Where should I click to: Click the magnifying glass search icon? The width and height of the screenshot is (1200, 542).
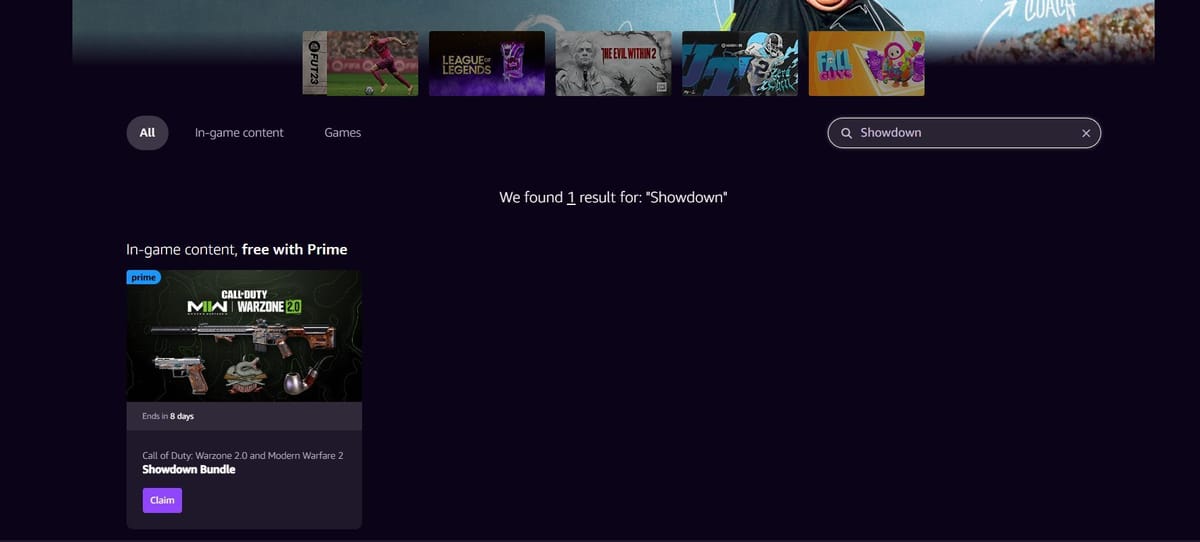pos(847,133)
